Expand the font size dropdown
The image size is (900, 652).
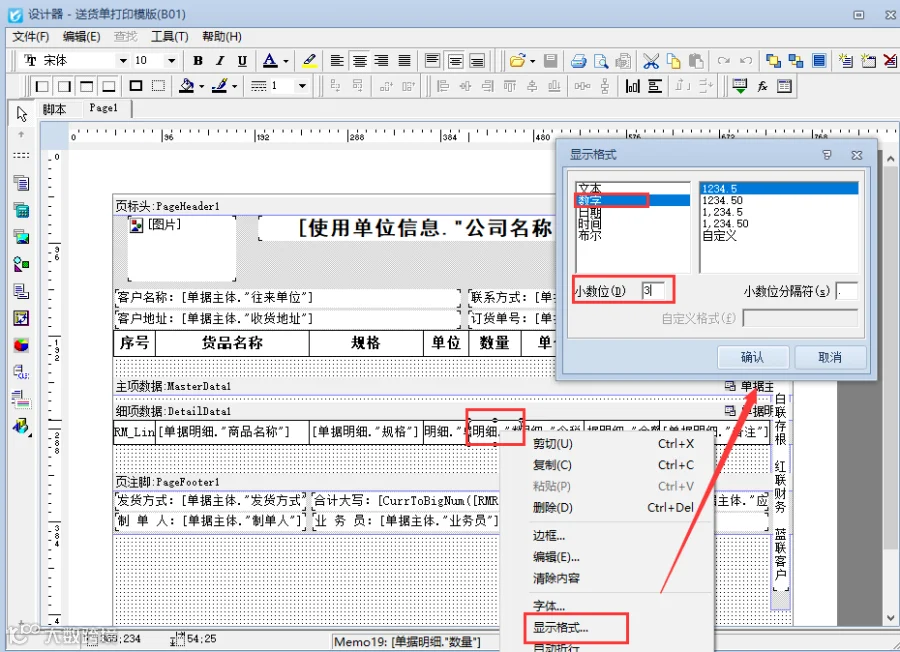[171, 61]
